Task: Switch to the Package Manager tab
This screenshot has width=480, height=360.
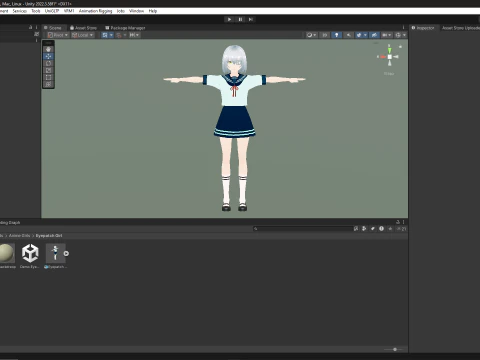Action: [x=125, y=28]
